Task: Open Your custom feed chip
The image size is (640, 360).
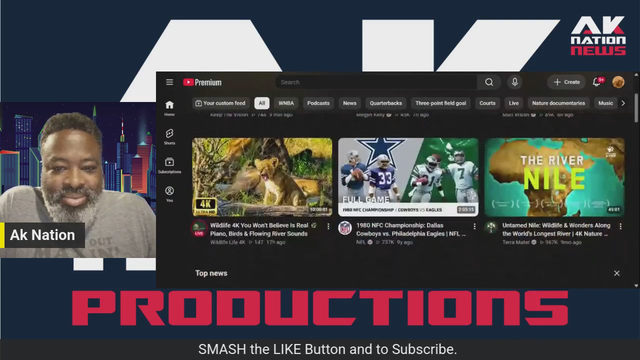Action: coord(220,103)
